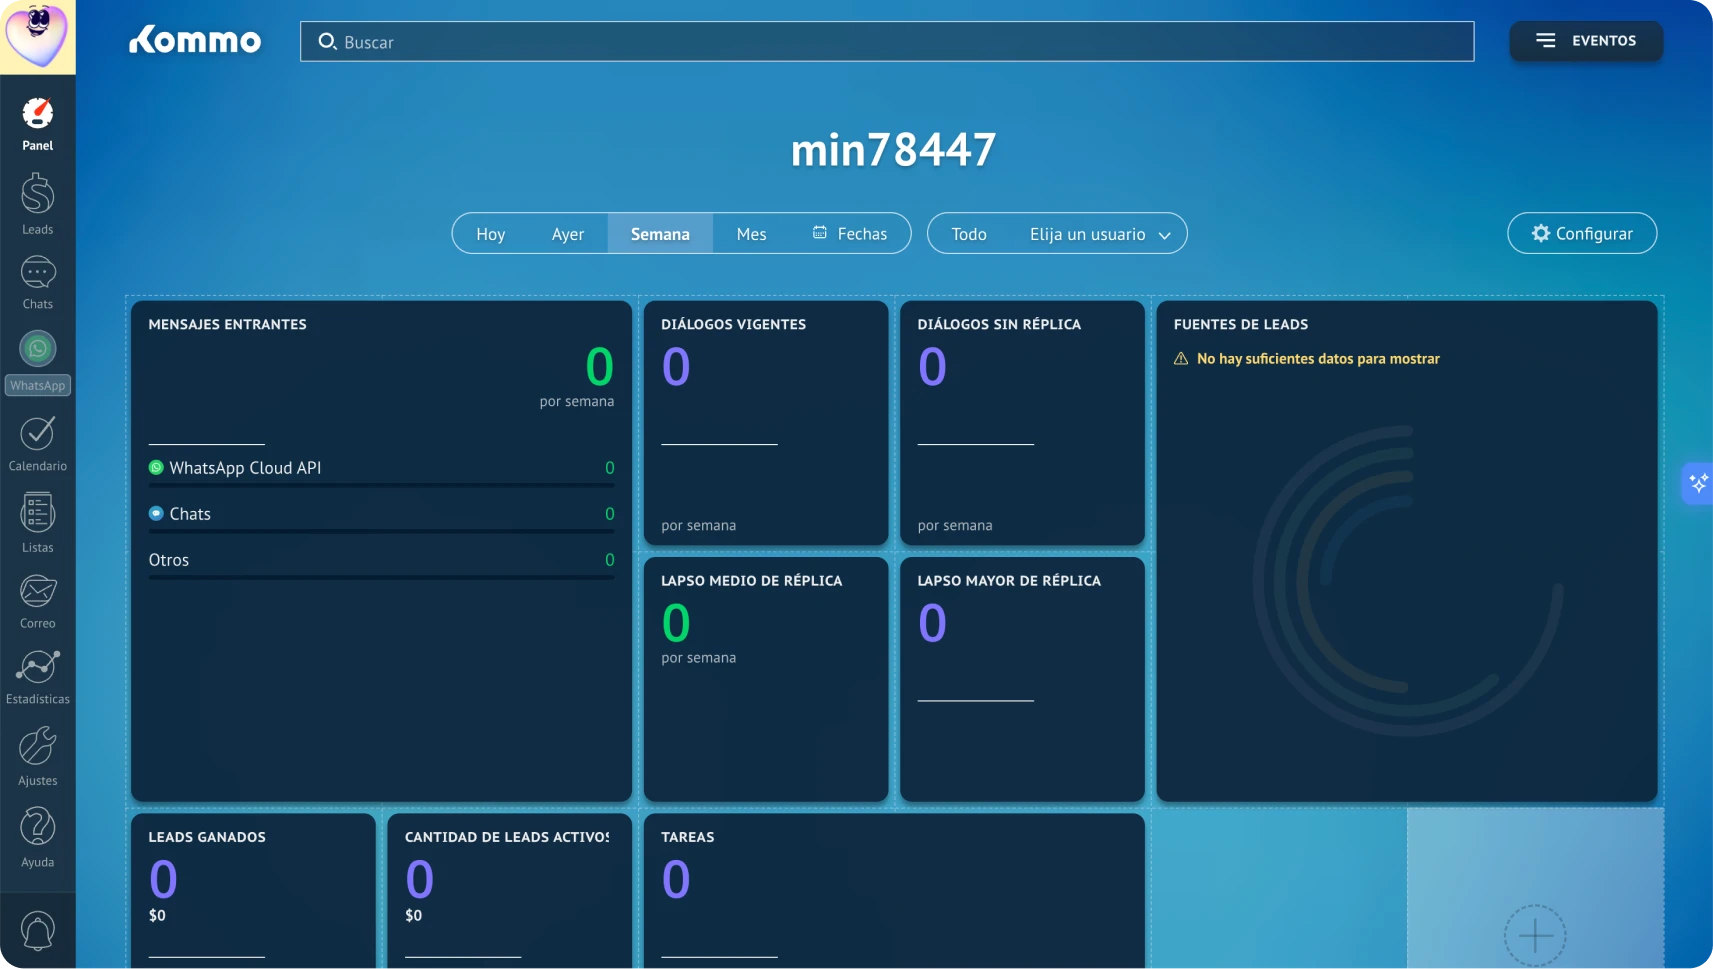
Task: Click the Fuentes de Leads circular chart
Action: (x=1408, y=581)
